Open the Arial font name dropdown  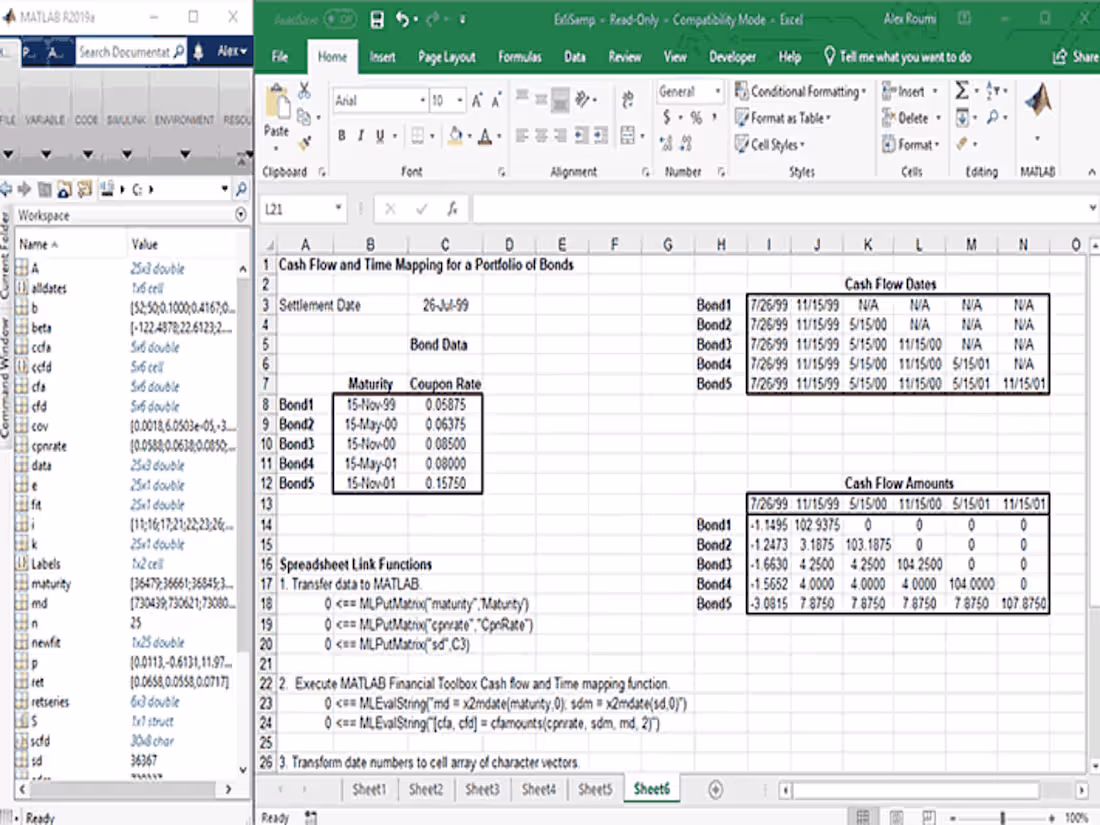[421, 100]
